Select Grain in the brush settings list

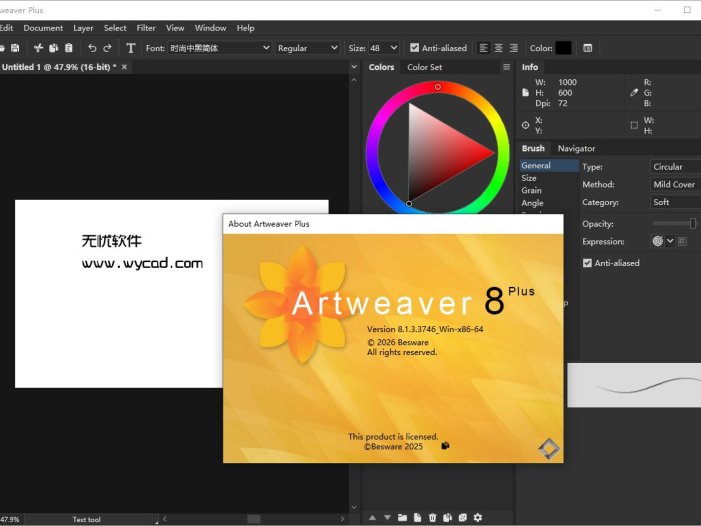(x=549, y=190)
